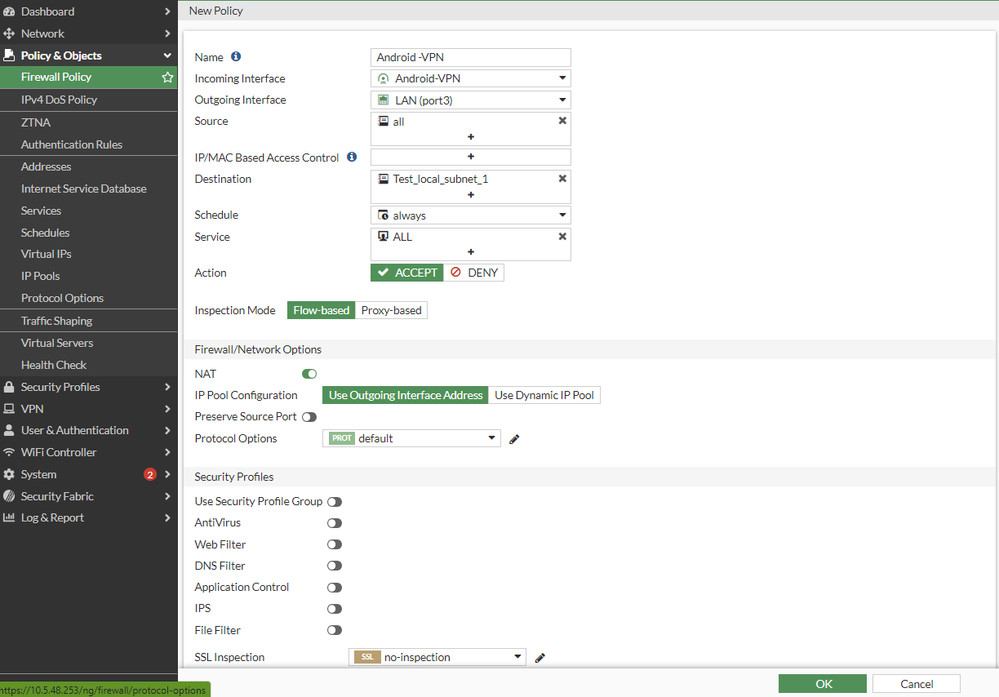Collapse Policy & Objects menu chevron
The height and width of the screenshot is (697, 999).
point(167,55)
